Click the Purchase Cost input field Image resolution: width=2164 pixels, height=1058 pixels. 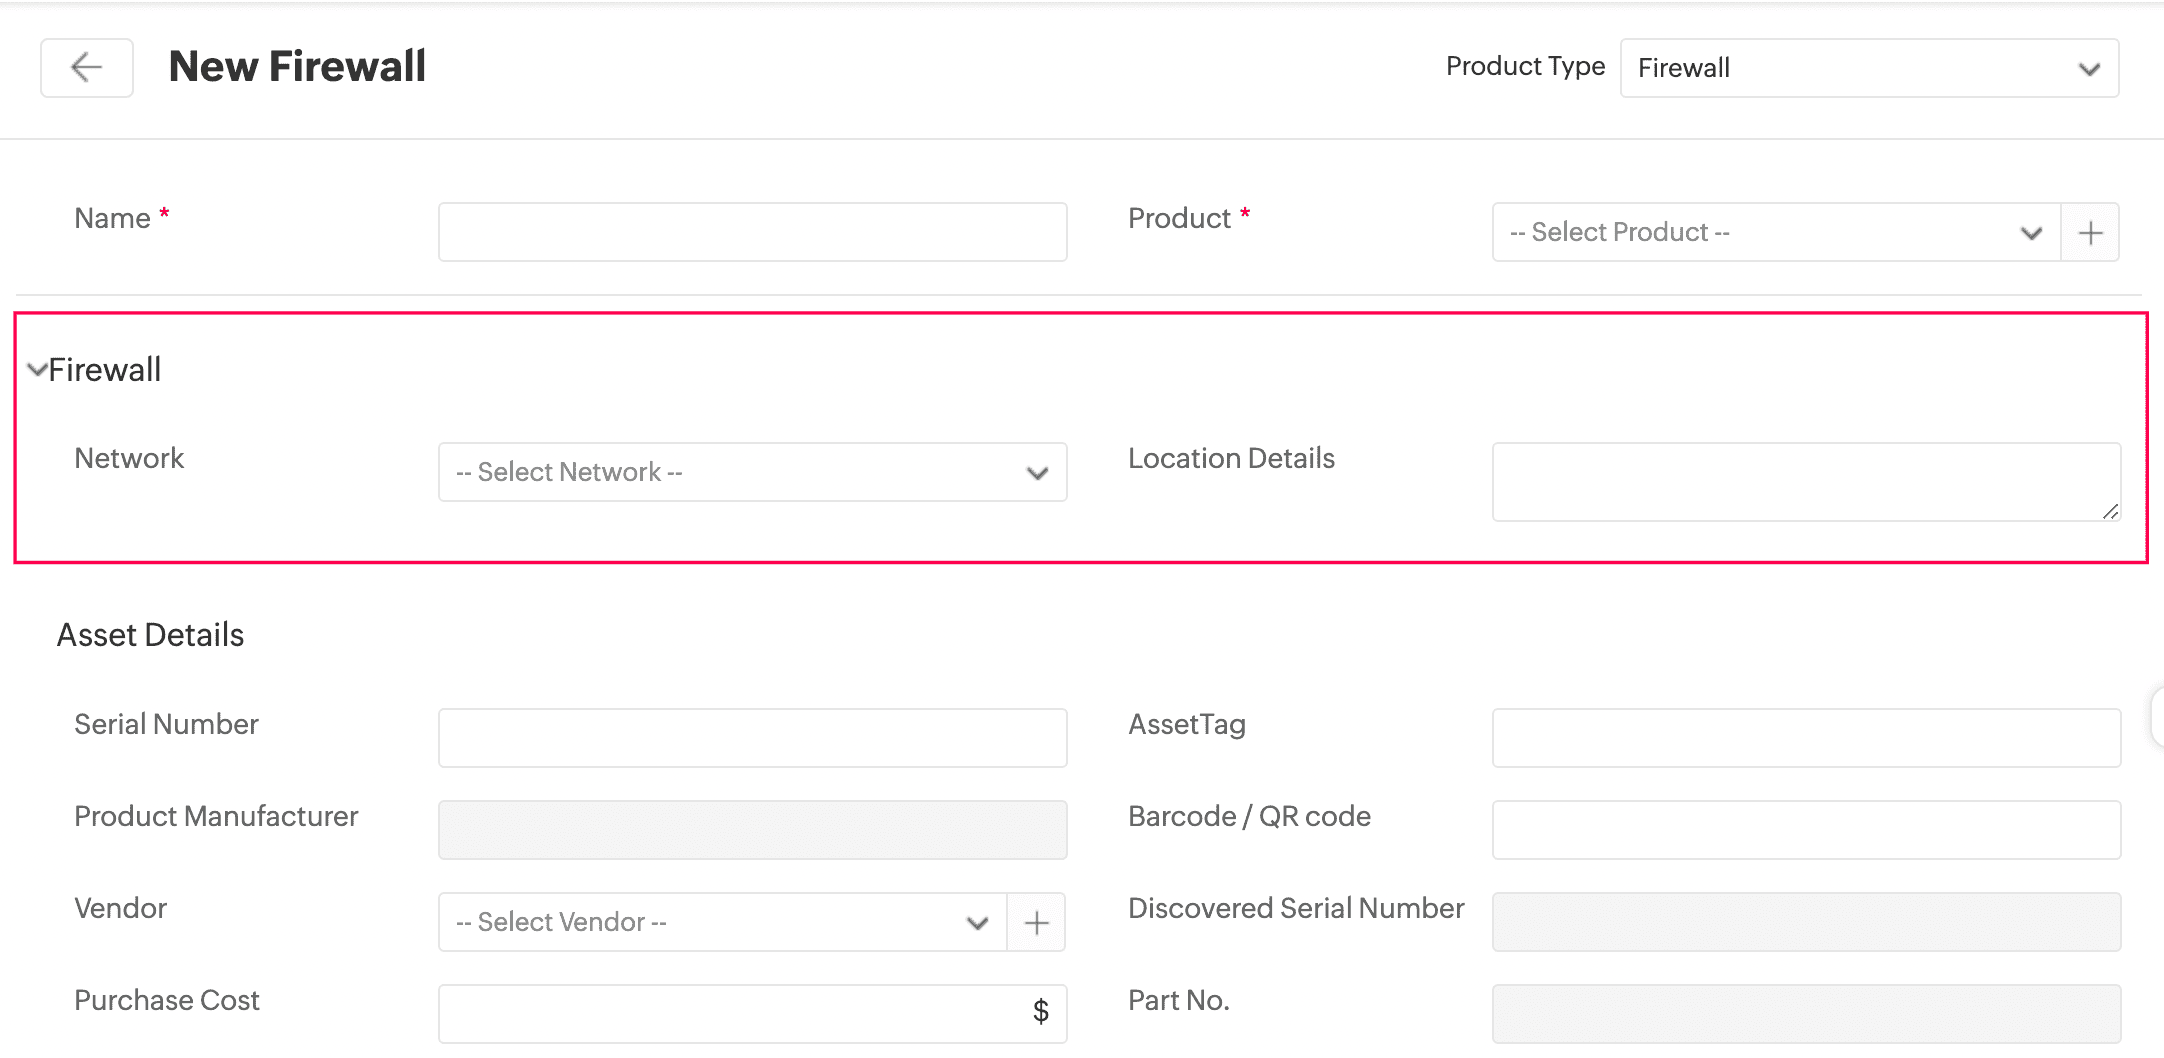[x=730, y=1014]
